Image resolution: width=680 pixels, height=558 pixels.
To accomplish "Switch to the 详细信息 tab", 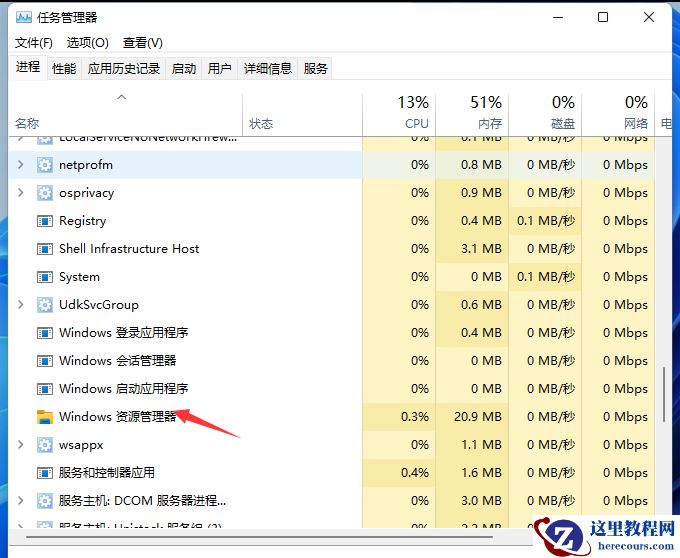I will coord(268,69).
